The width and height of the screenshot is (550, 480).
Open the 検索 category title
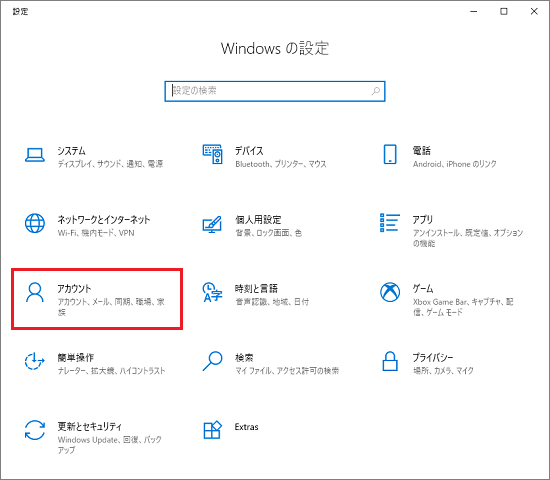[244, 358]
